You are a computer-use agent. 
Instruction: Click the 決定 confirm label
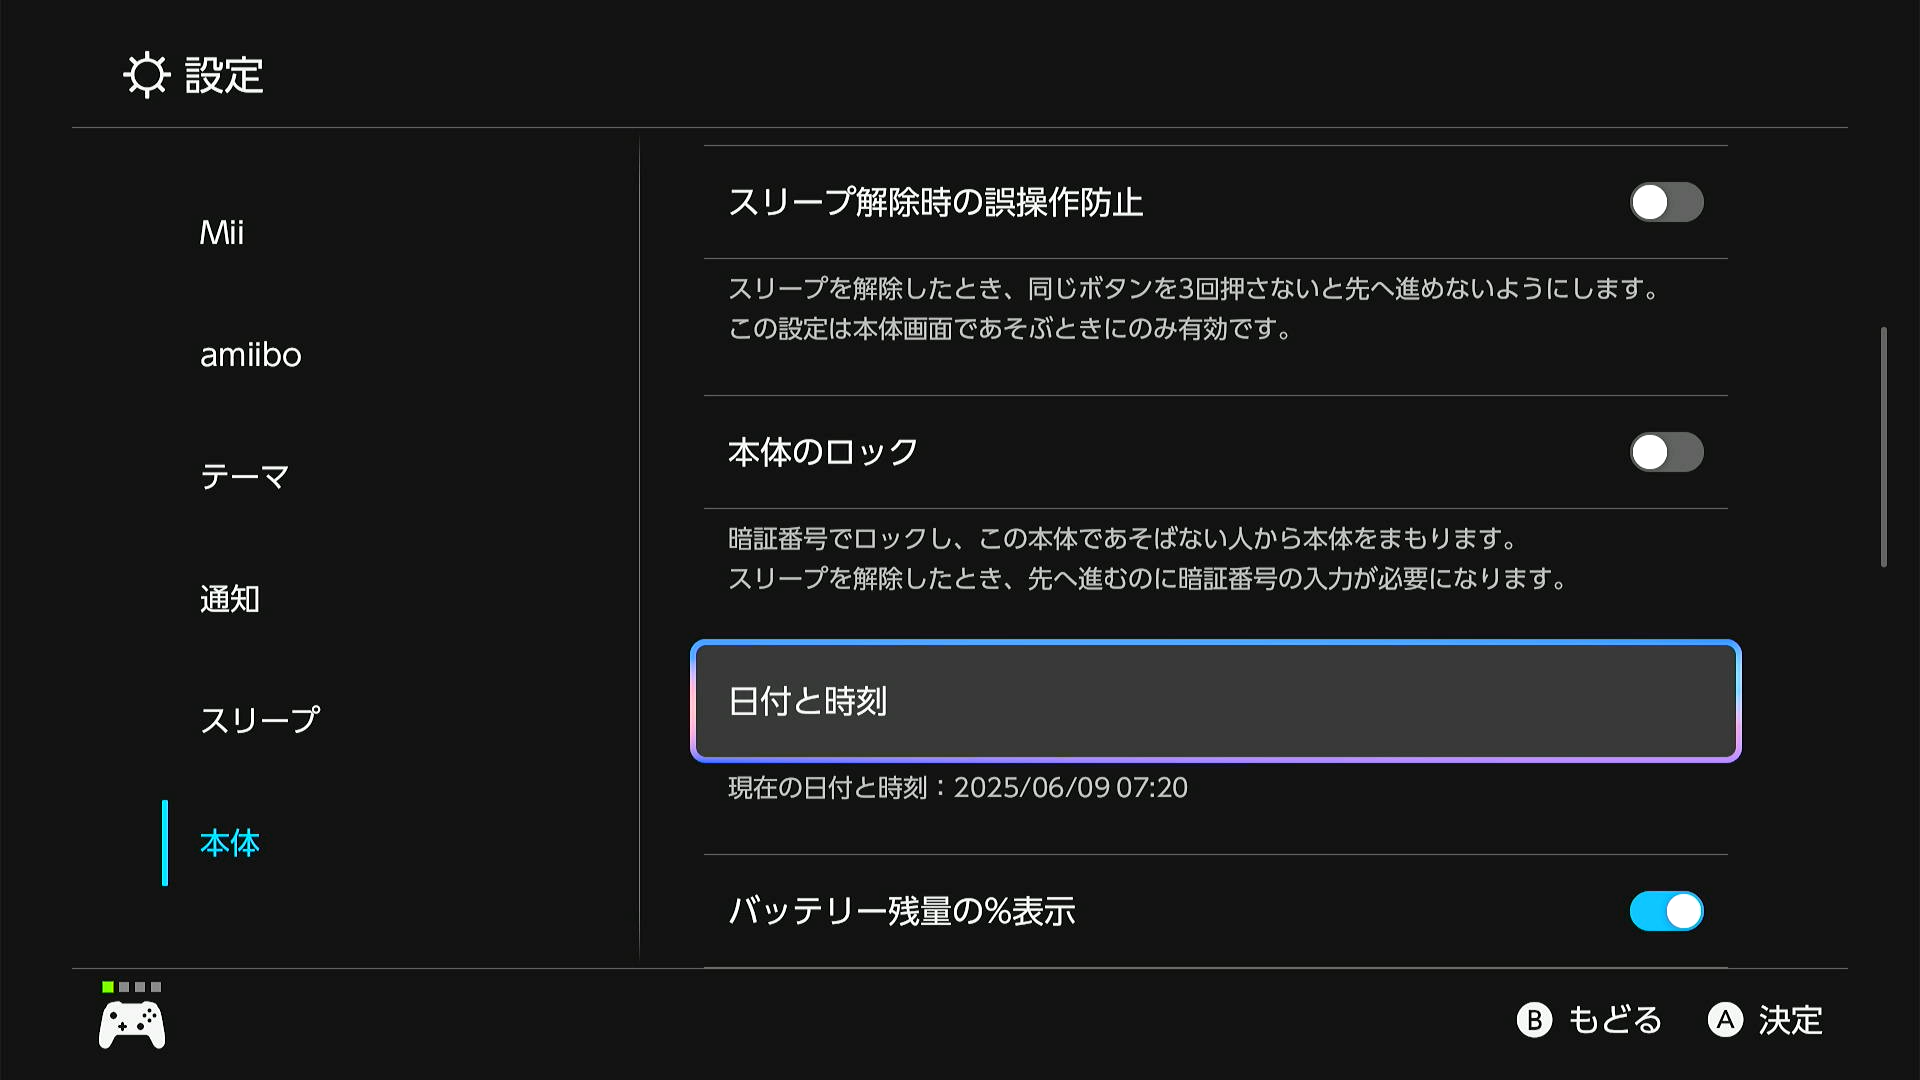[x=1790, y=1020]
